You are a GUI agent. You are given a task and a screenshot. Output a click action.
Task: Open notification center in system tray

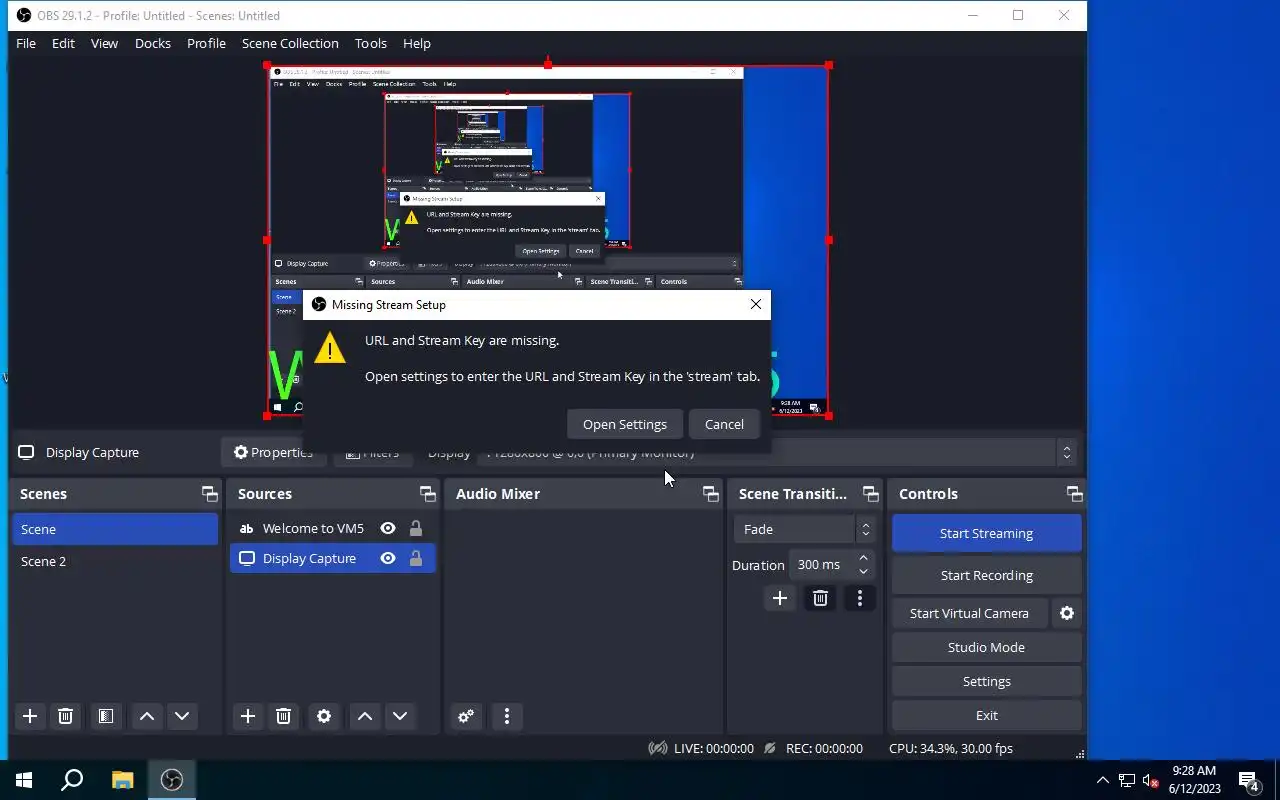click(1249, 781)
